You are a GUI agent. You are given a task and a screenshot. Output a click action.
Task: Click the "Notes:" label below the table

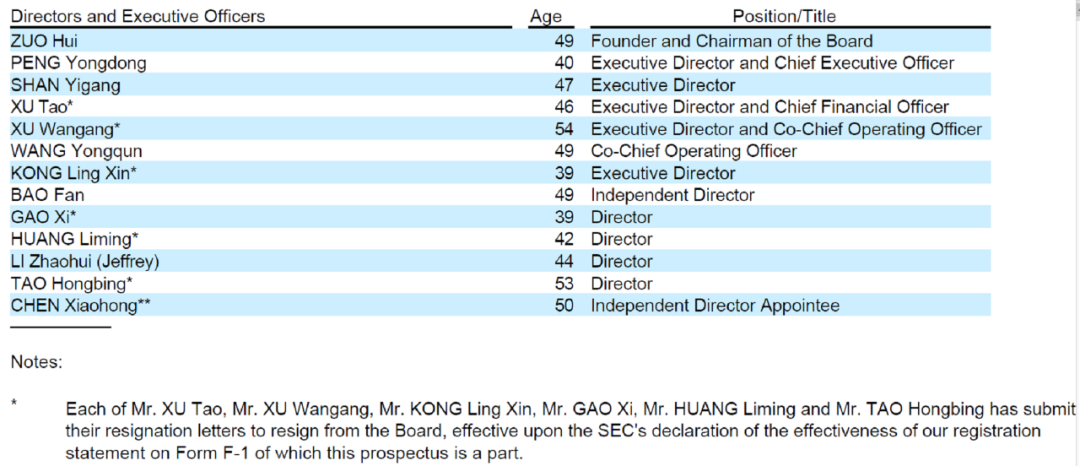pyautogui.click(x=36, y=361)
